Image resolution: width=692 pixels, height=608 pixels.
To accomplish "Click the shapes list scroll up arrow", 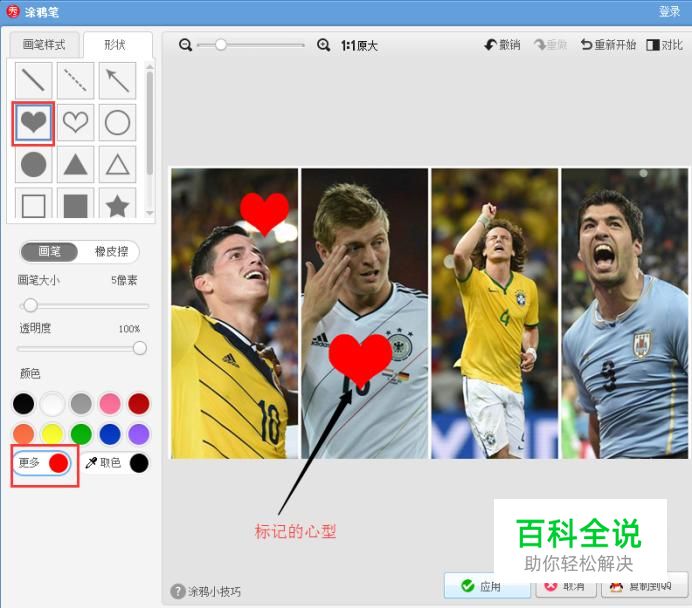I will pyautogui.click(x=150, y=67).
